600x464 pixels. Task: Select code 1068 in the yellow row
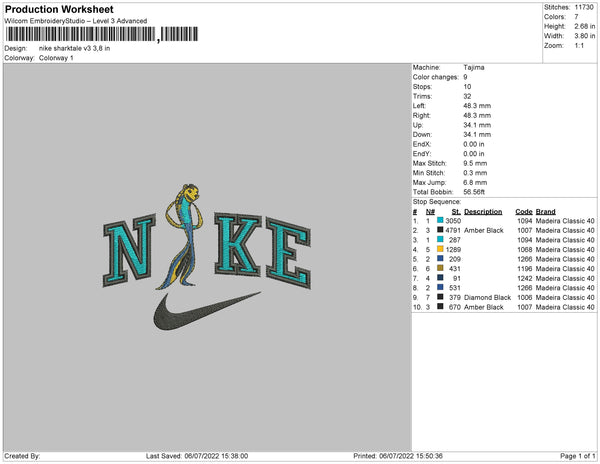525,249
